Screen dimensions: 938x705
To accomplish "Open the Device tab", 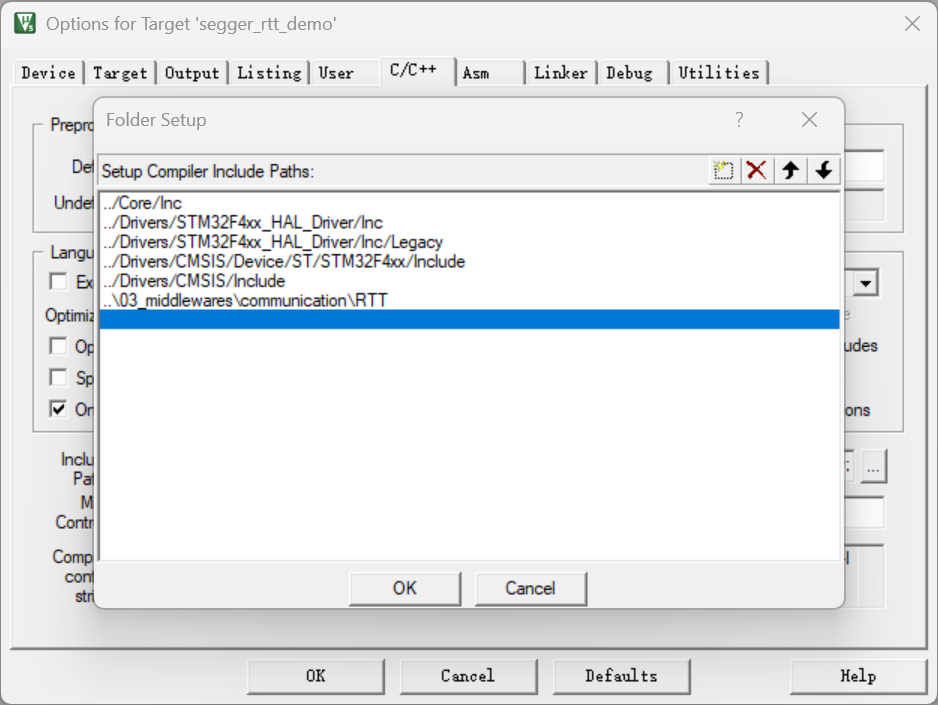I will click(48, 73).
